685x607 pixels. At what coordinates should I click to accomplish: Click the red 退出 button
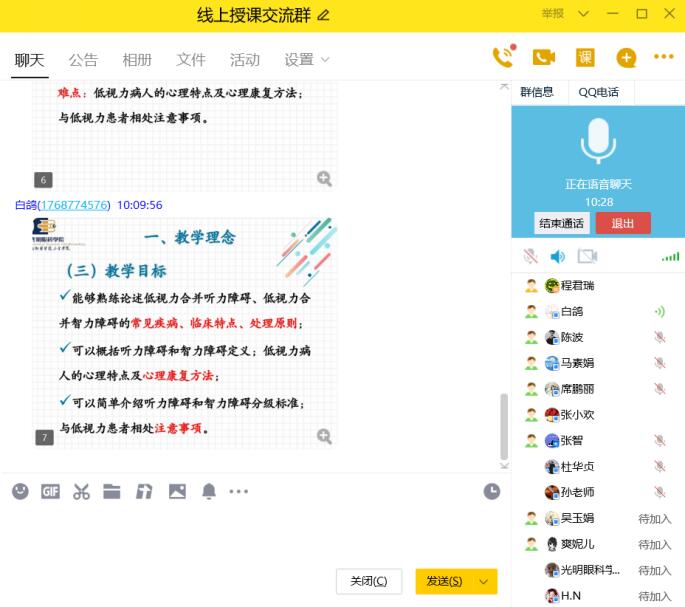(x=622, y=223)
